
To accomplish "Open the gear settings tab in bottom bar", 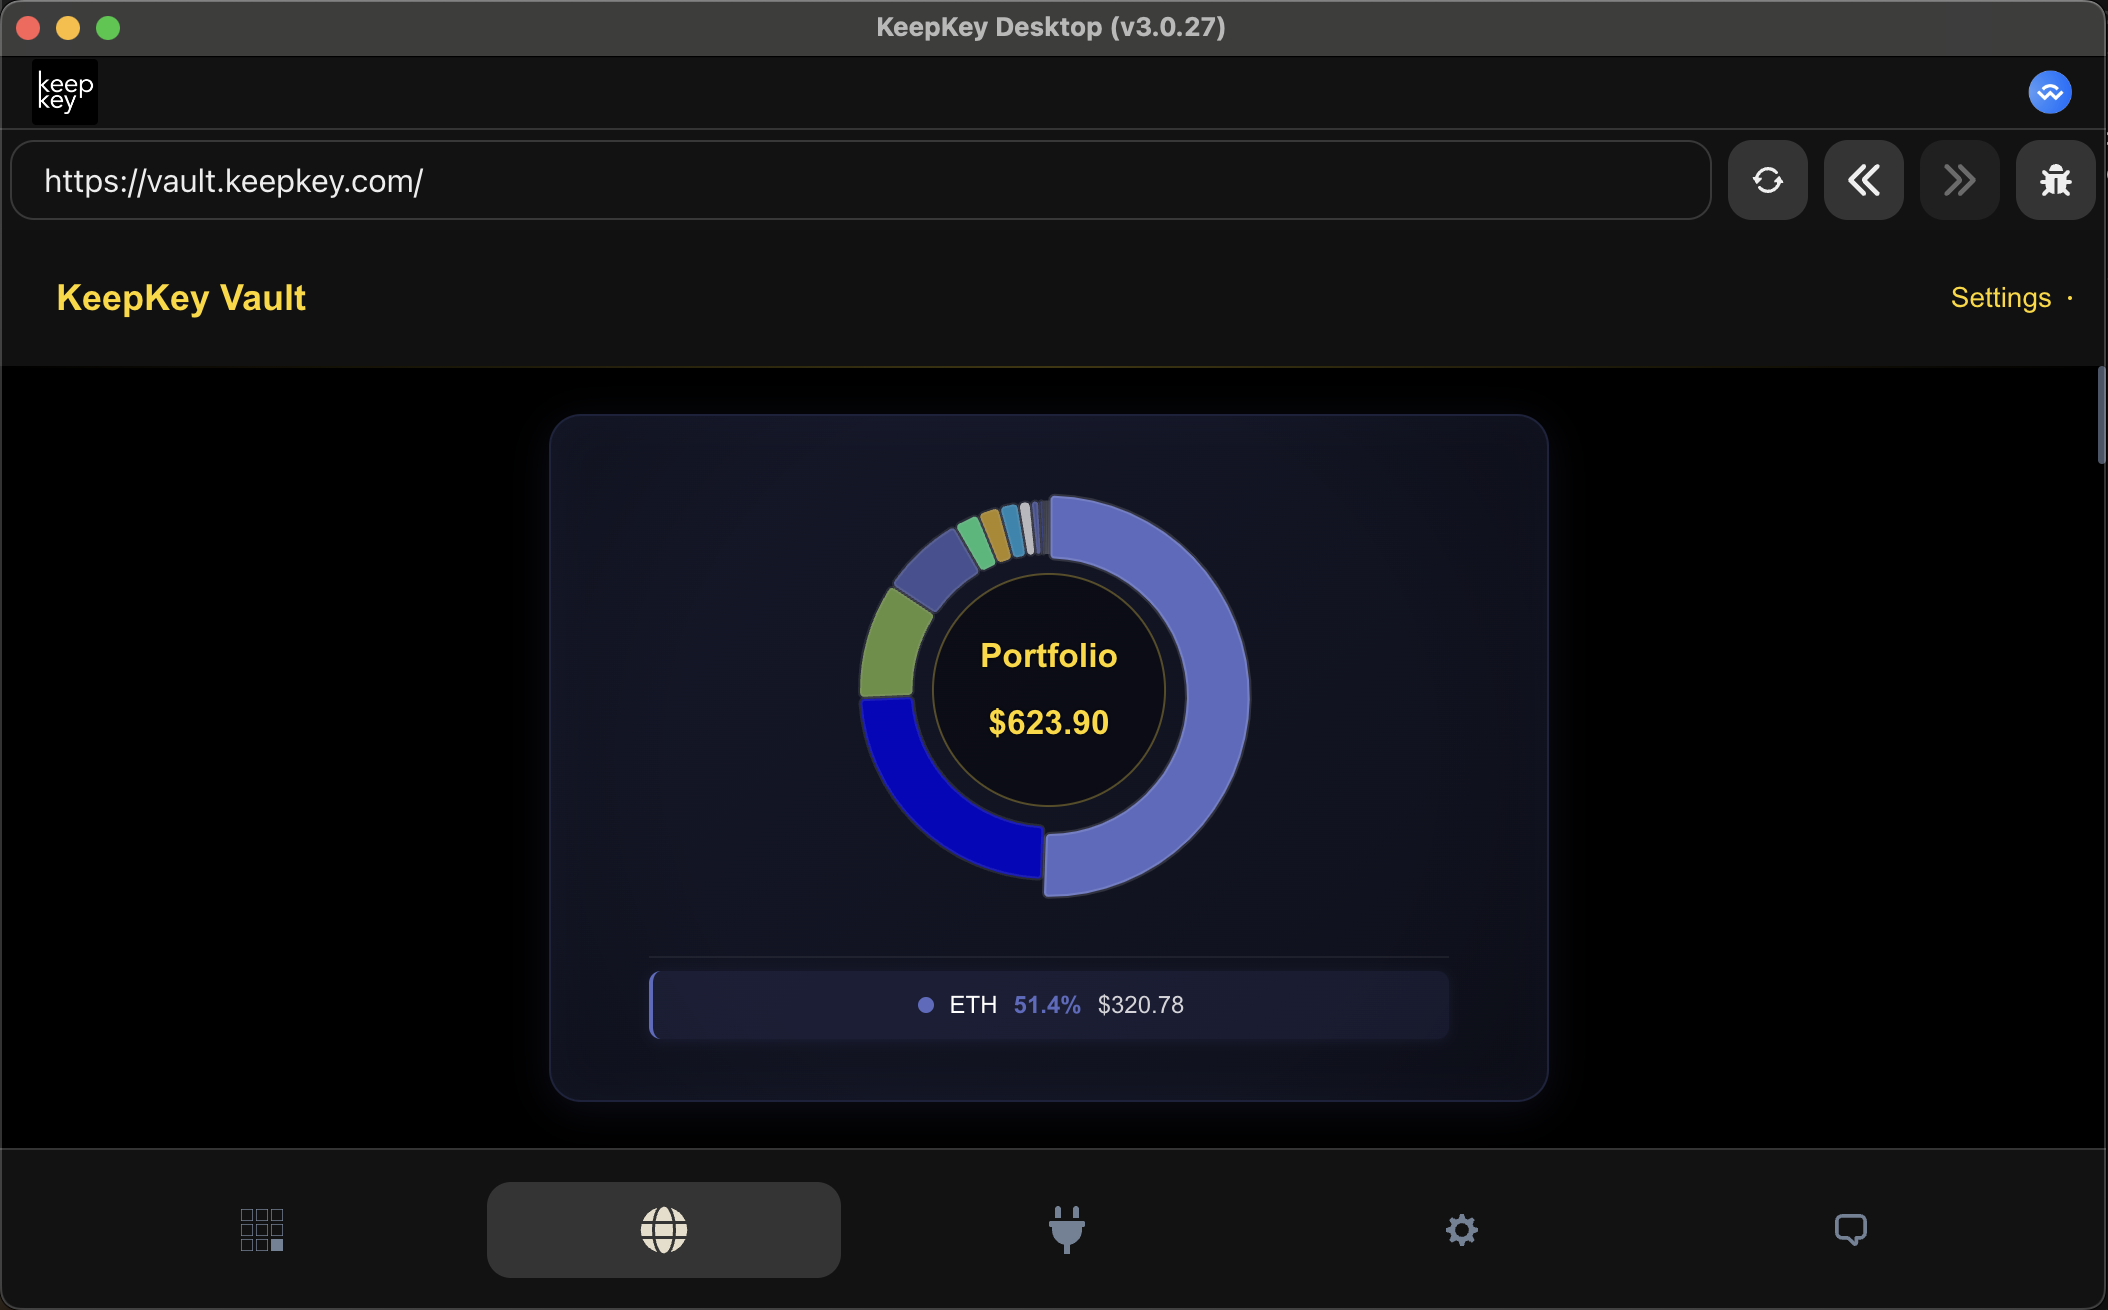I will pyautogui.click(x=1462, y=1230).
